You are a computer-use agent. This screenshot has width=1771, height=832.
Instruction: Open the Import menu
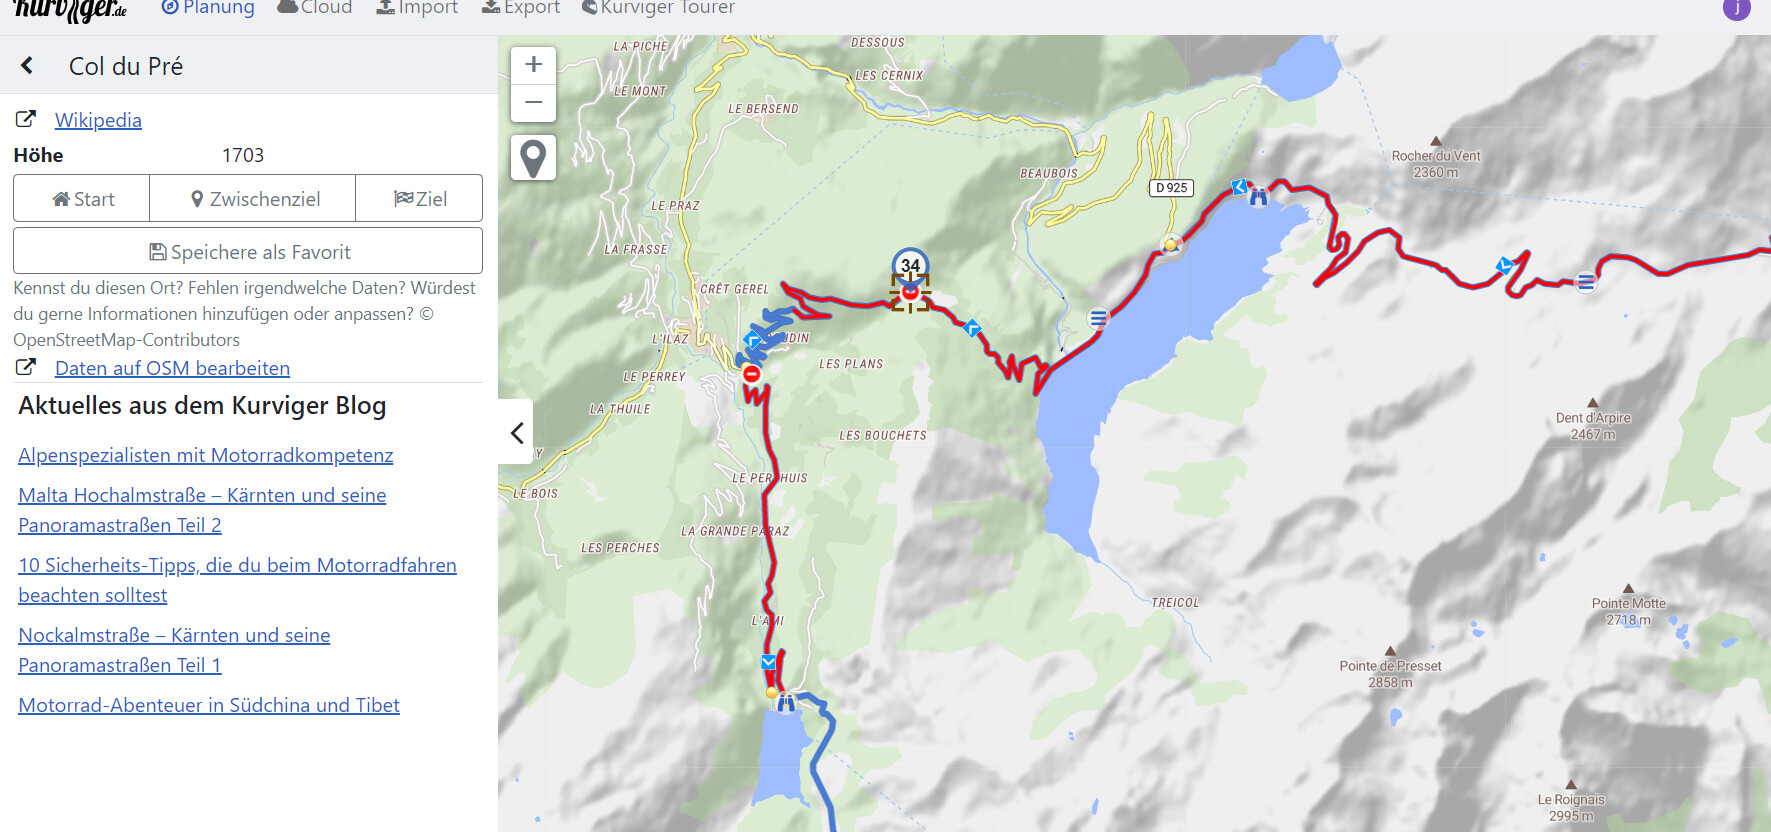click(417, 8)
